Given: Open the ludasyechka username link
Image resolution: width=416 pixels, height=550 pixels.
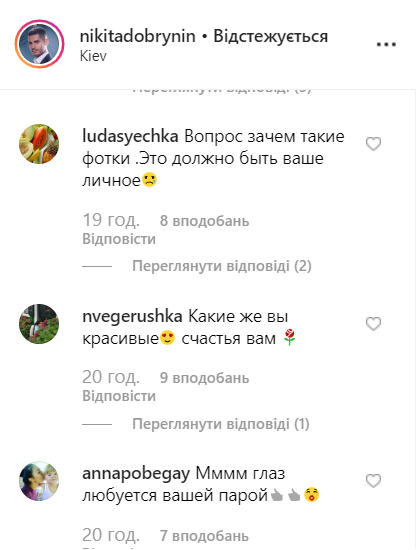Looking at the screenshot, I should (130, 137).
